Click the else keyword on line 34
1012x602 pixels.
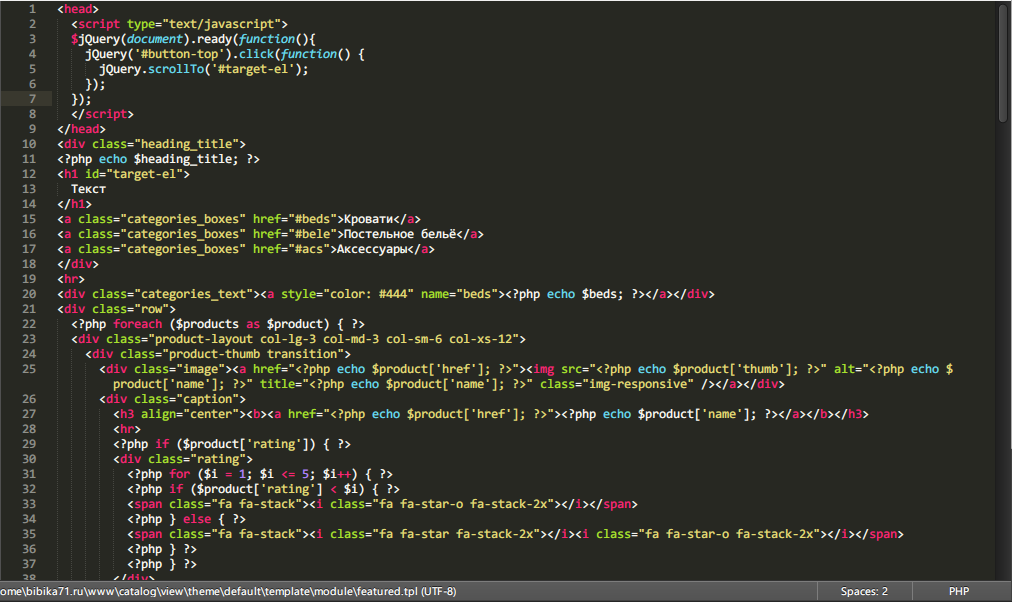(197, 519)
